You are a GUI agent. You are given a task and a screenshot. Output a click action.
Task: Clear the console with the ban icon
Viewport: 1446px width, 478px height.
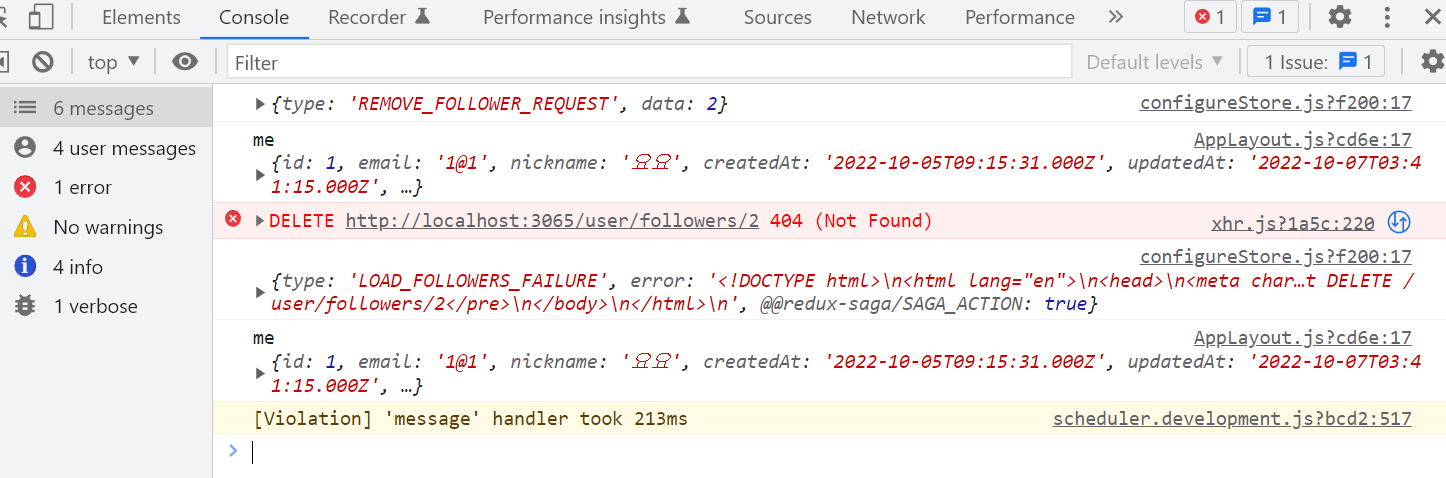pos(42,62)
